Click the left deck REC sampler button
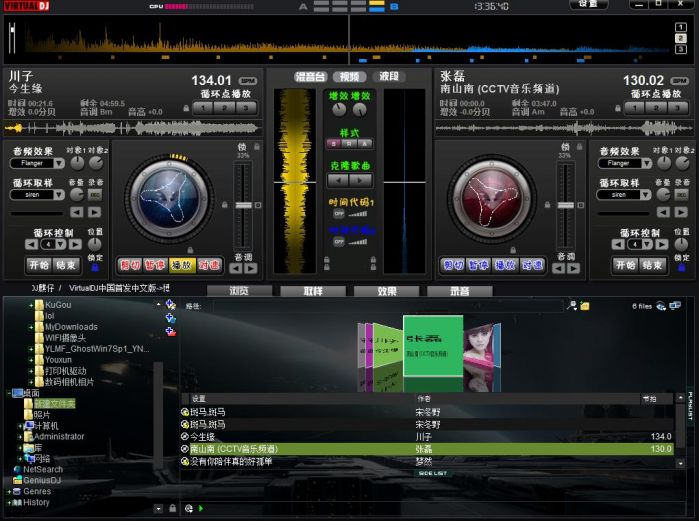 [95, 195]
